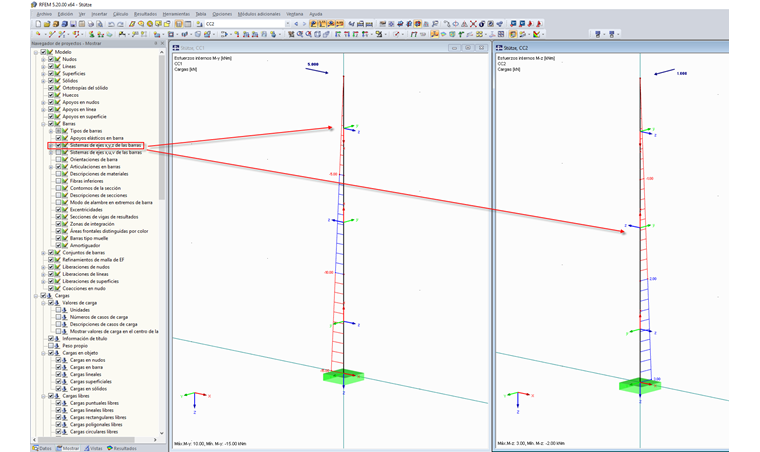Click the CC2 load case input field
This screenshot has height=452, width=760.
click(x=243, y=24)
